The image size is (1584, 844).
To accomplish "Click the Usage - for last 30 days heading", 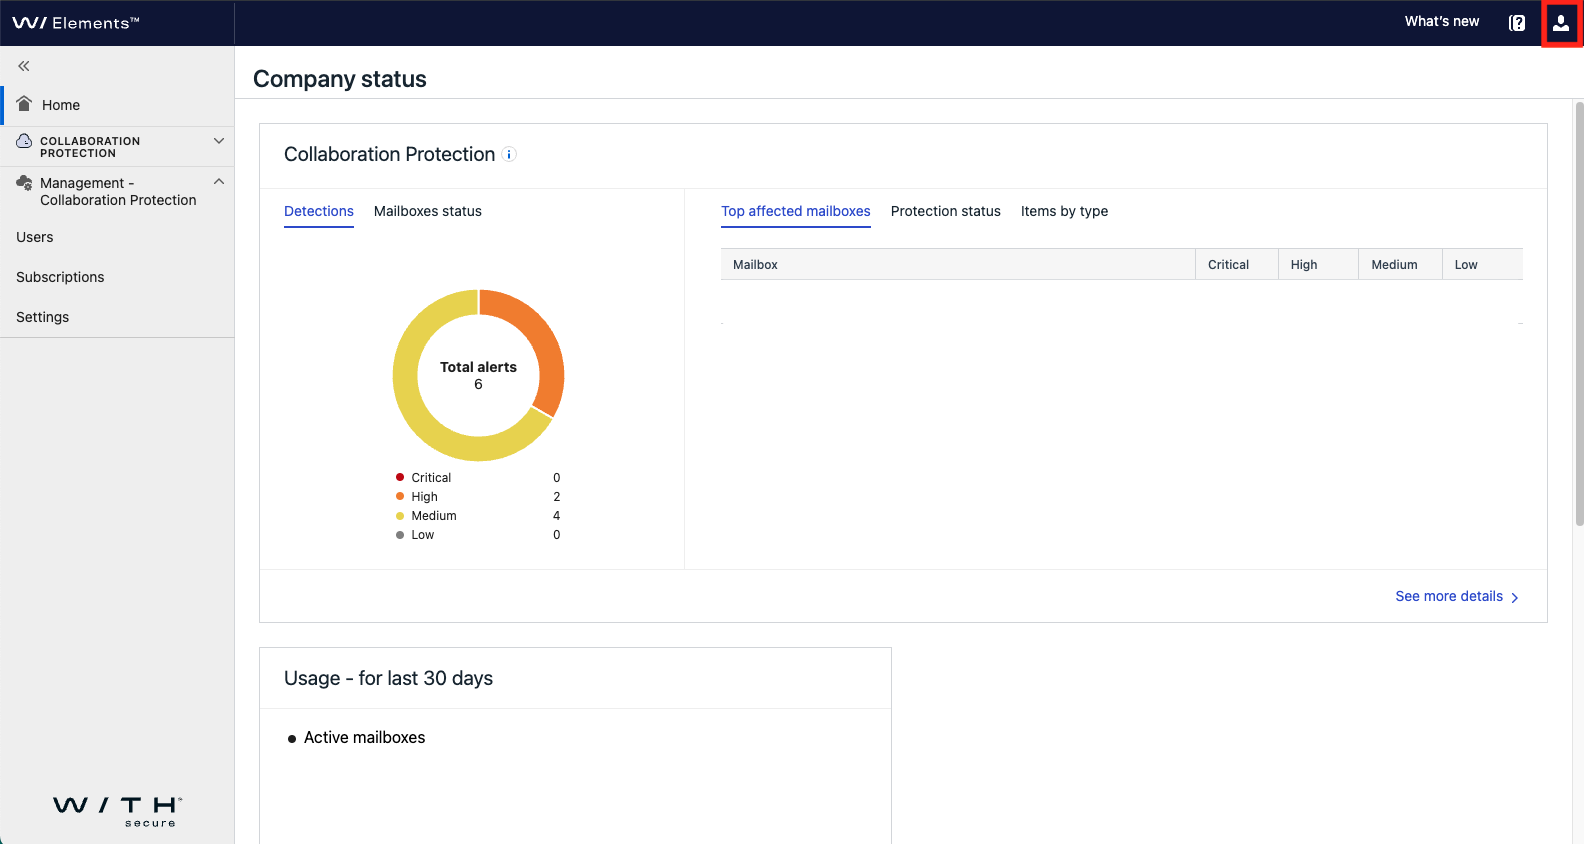I will pos(388,678).
